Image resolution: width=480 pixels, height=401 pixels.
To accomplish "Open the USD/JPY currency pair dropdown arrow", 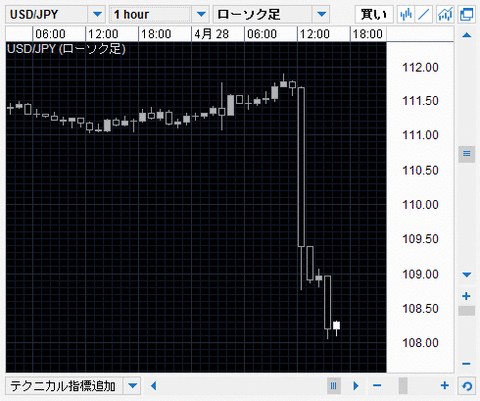I will click(97, 14).
